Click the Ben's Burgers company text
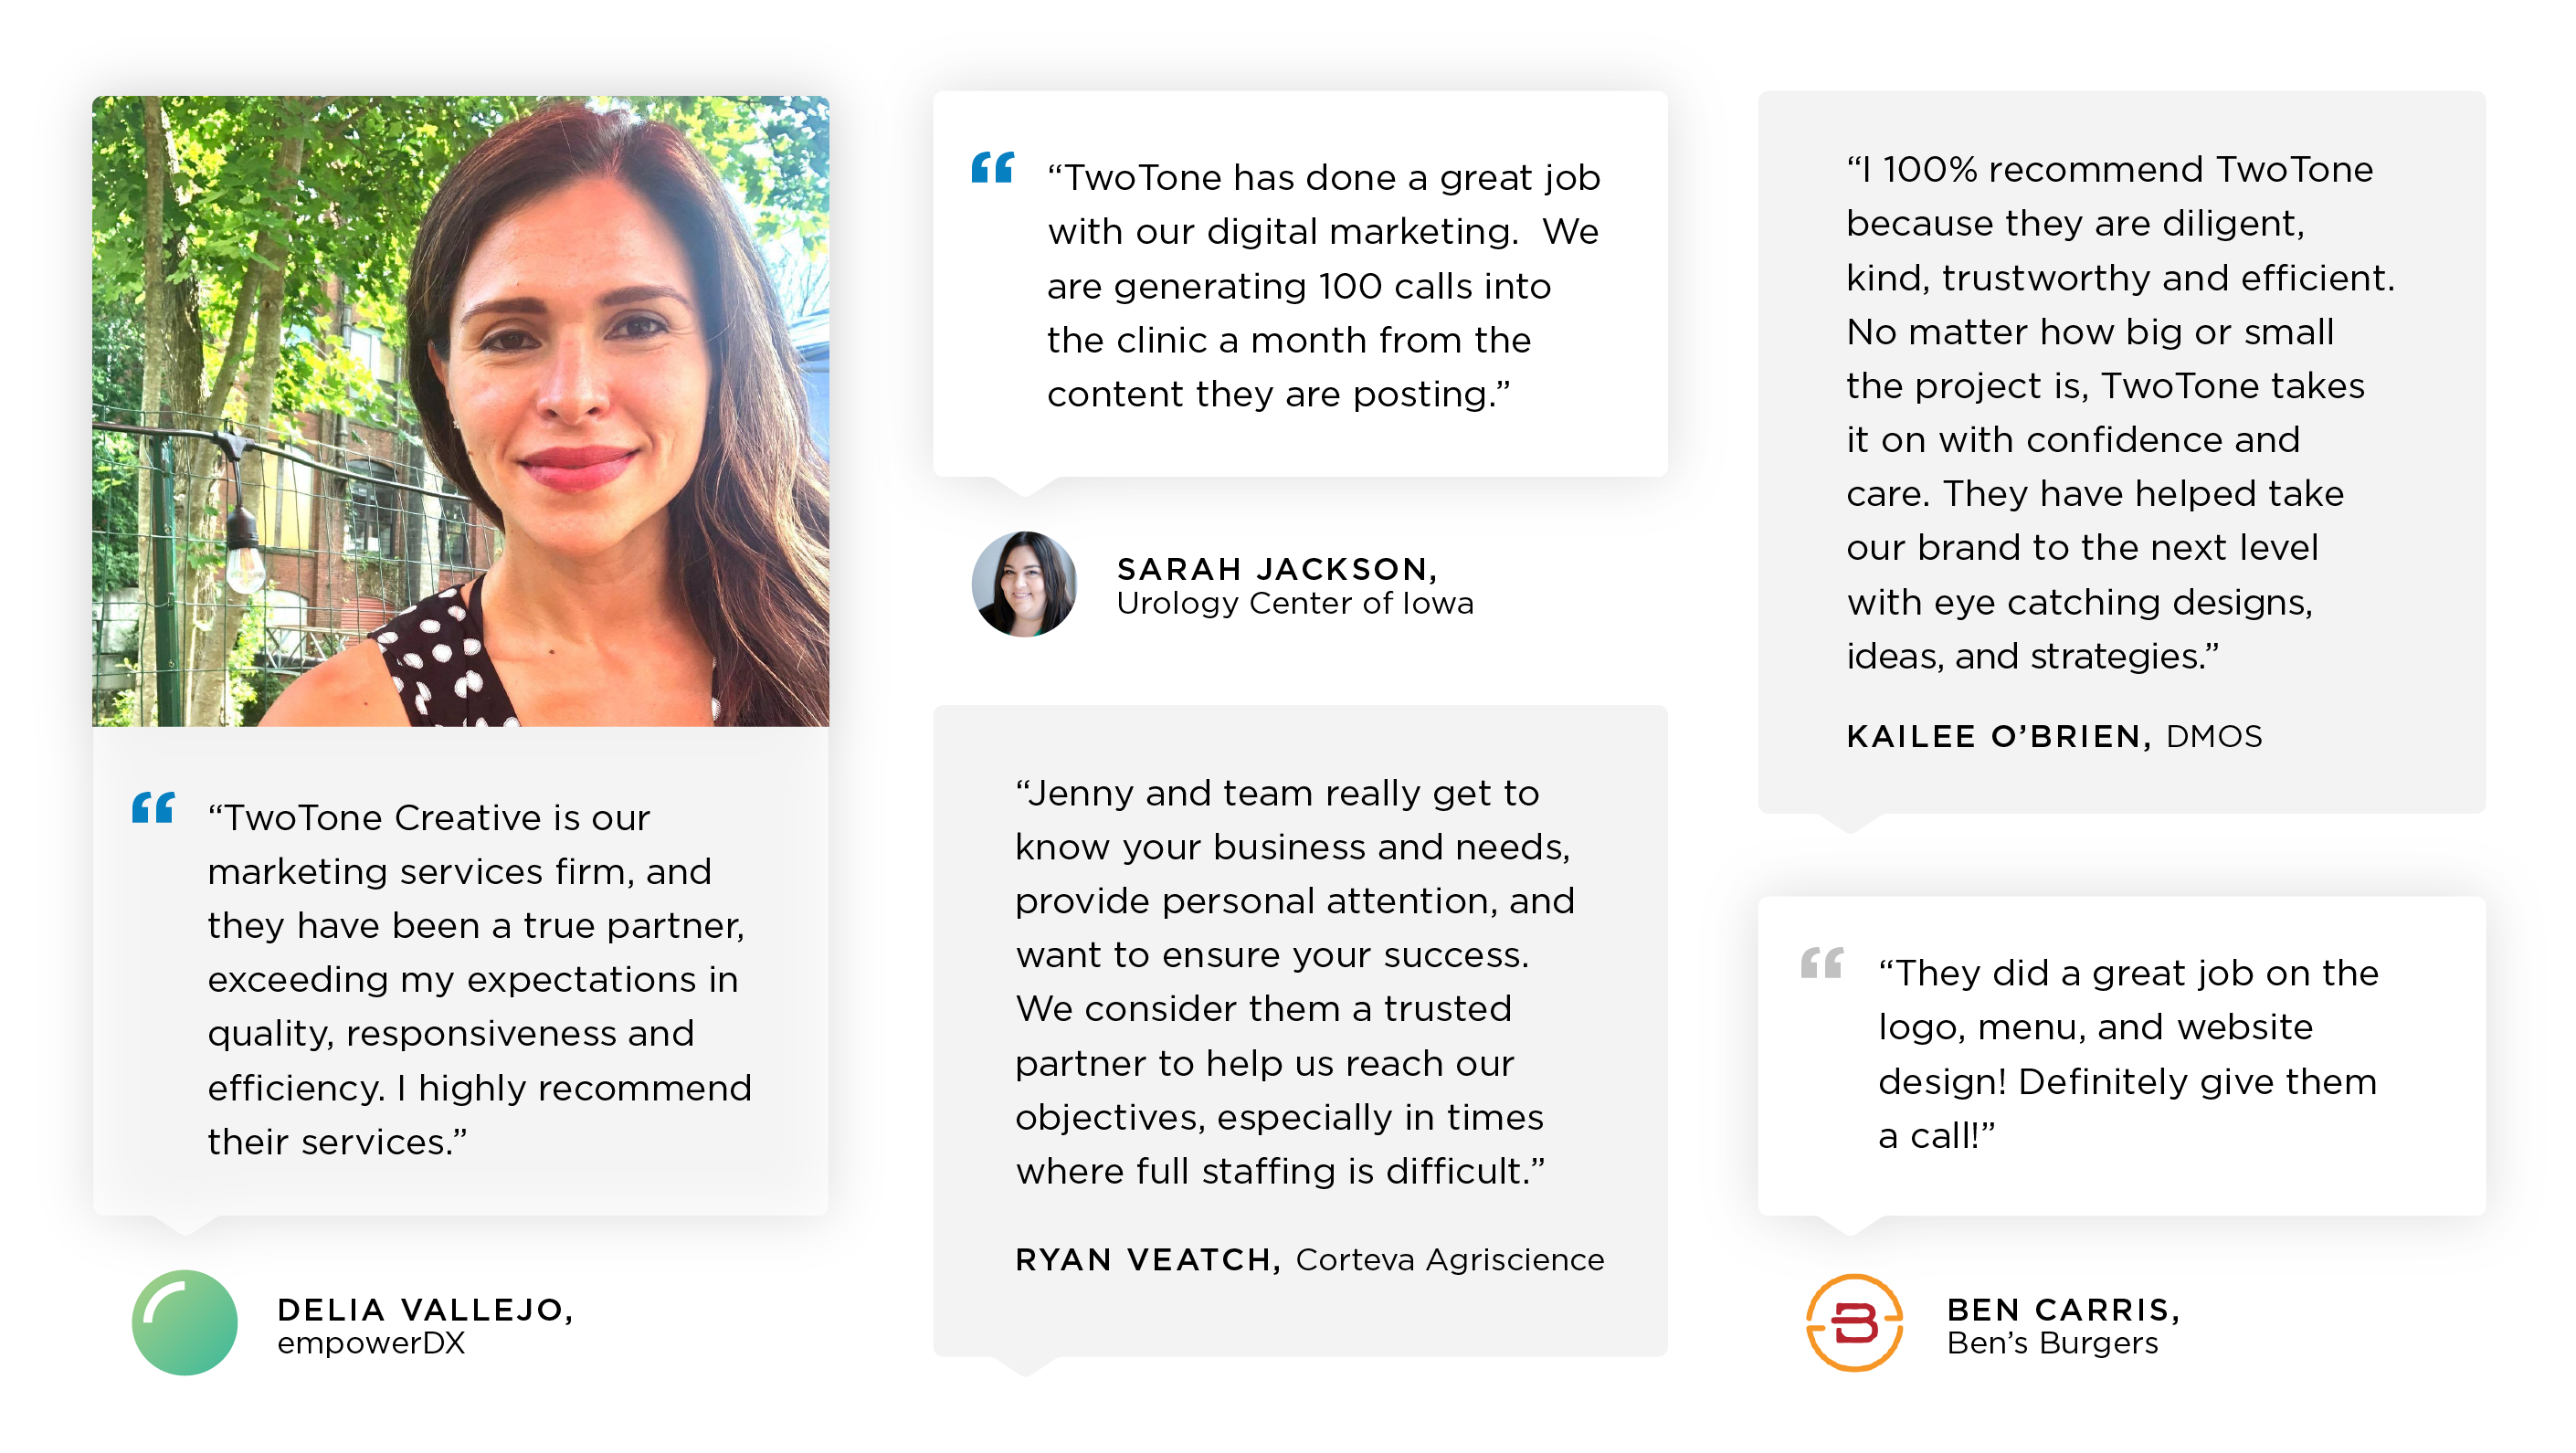The height and width of the screenshot is (1453, 2576). 2052,1343
